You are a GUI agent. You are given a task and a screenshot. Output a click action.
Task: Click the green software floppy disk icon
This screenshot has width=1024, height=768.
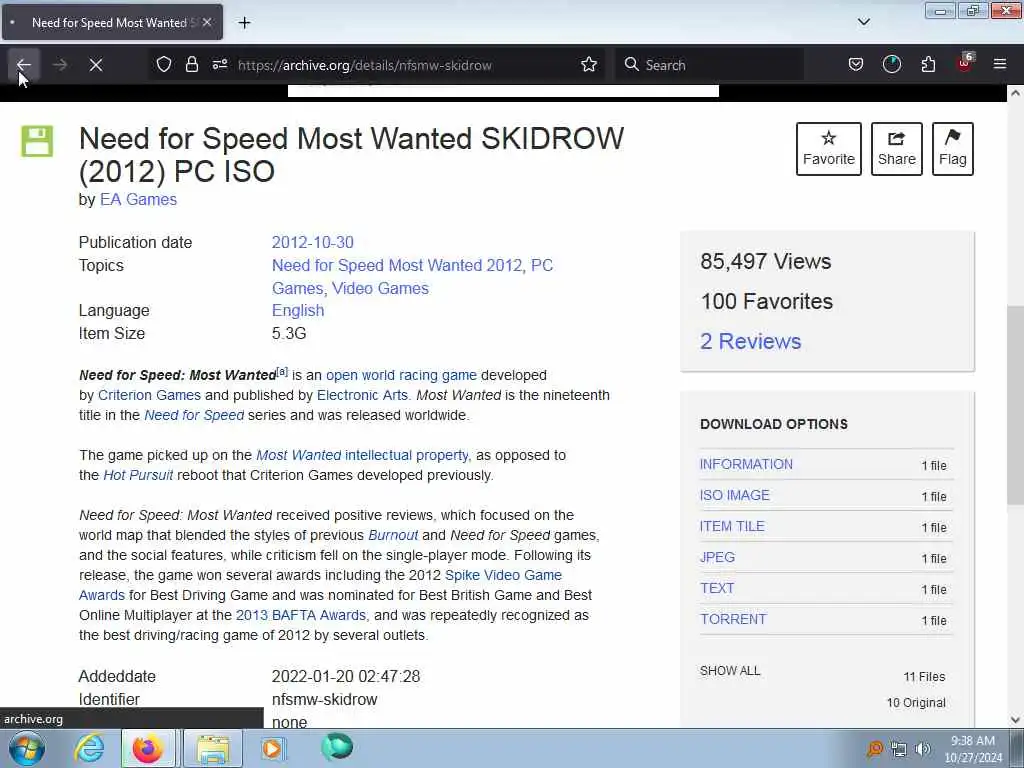pos(37,141)
